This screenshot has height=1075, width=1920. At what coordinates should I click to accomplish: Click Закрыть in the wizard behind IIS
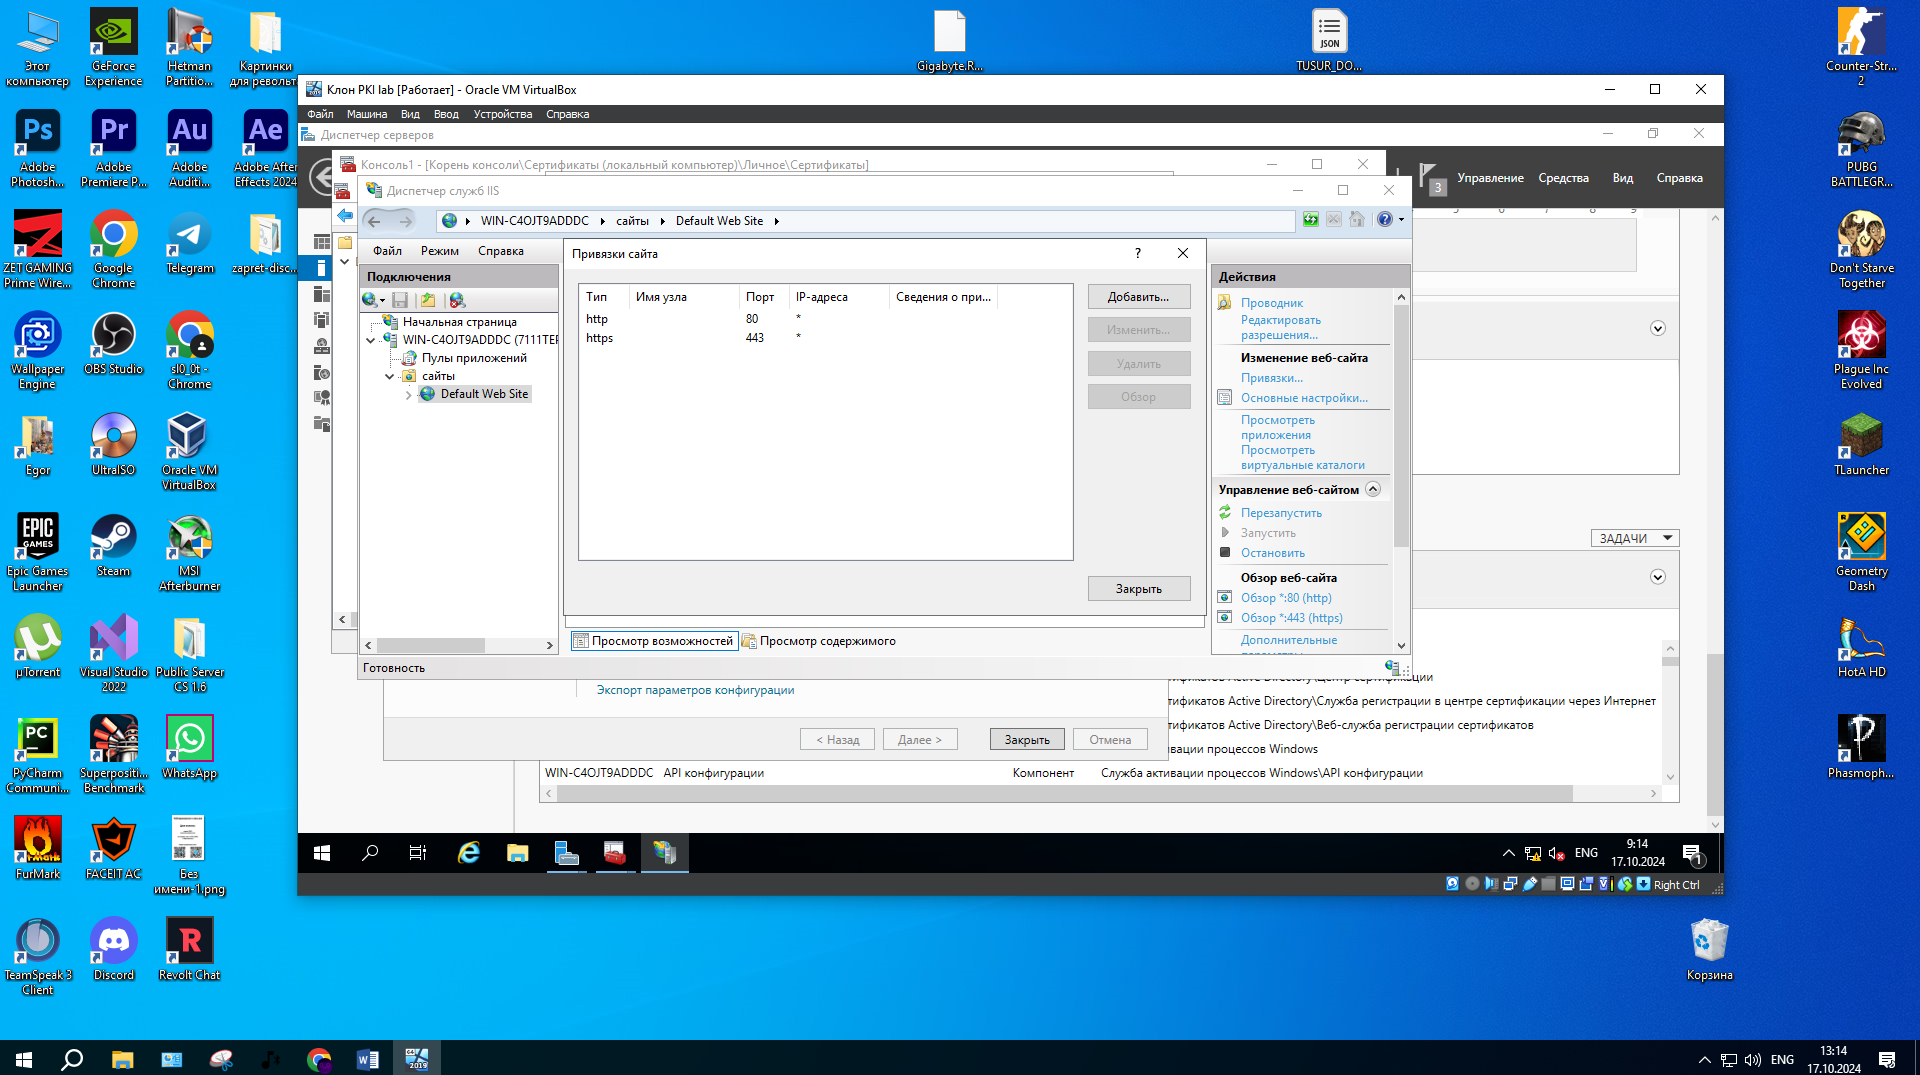tap(1027, 740)
